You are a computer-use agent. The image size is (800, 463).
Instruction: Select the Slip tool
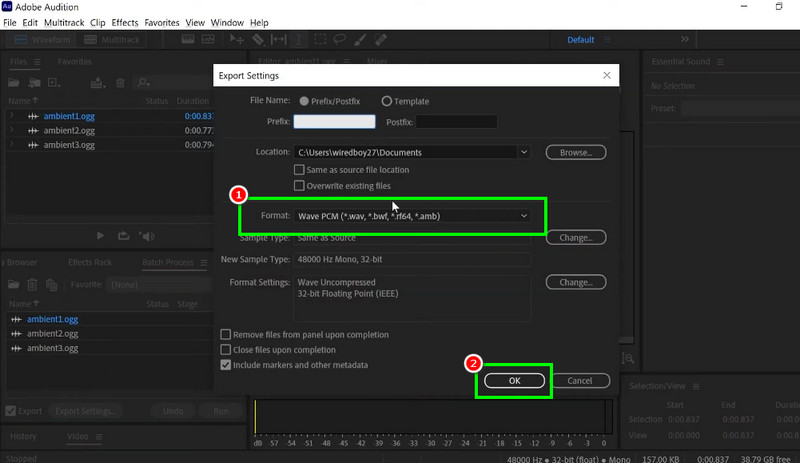click(x=279, y=39)
